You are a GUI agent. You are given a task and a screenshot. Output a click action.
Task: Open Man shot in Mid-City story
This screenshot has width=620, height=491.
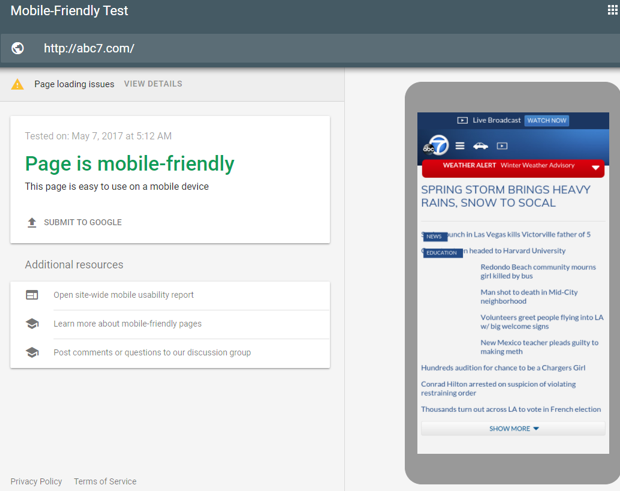click(x=529, y=296)
